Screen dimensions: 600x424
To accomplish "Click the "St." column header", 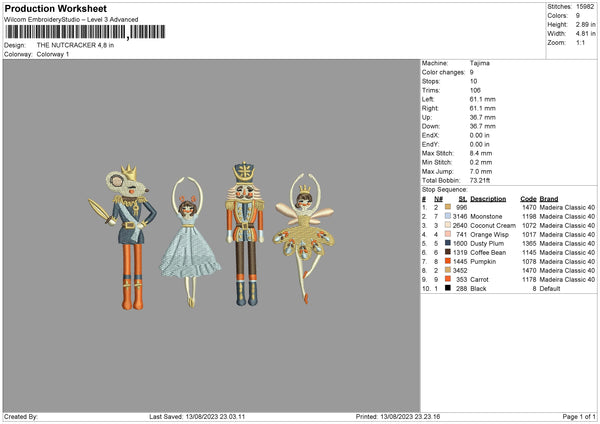I will point(463,199).
